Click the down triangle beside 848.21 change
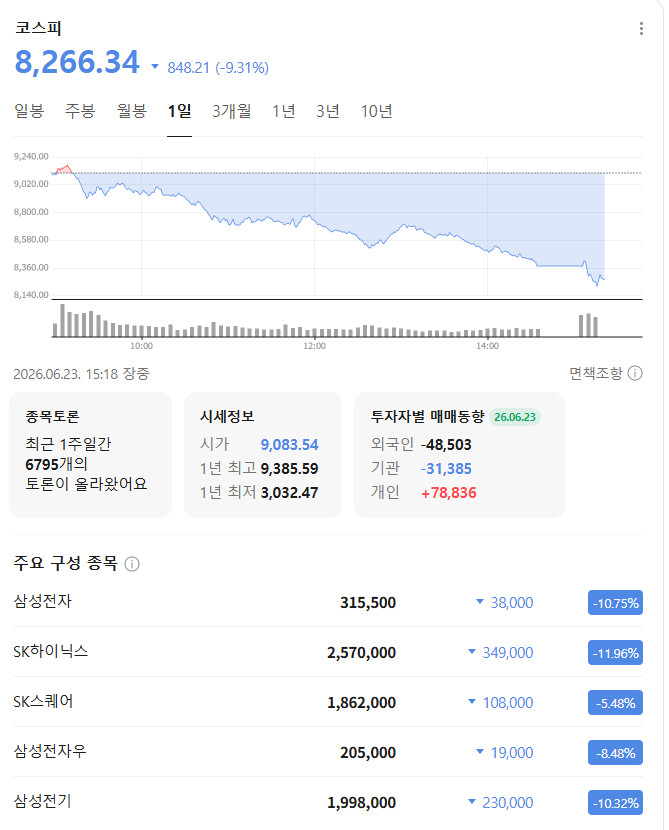 tap(155, 67)
